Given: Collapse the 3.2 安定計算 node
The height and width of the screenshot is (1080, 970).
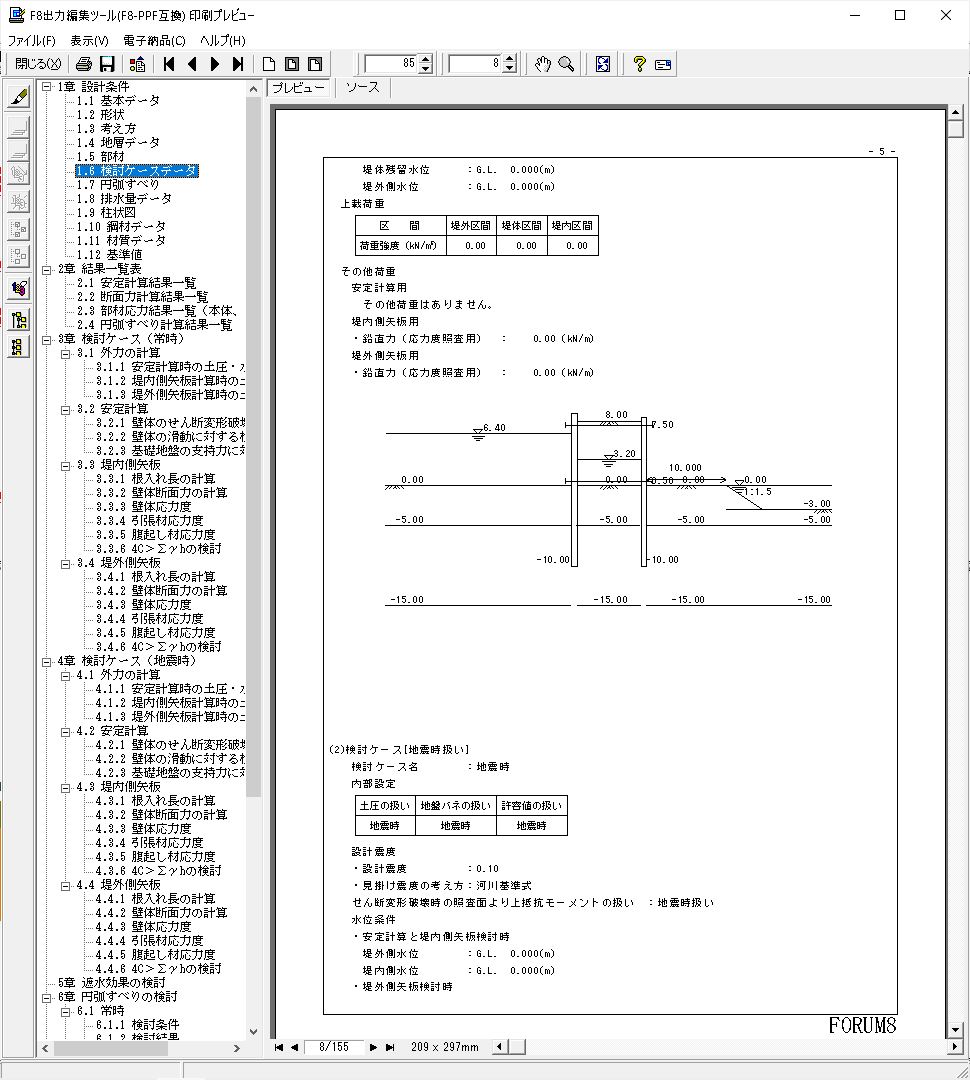Looking at the screenshot, I should pyautogui.click(x=66, y=409).
